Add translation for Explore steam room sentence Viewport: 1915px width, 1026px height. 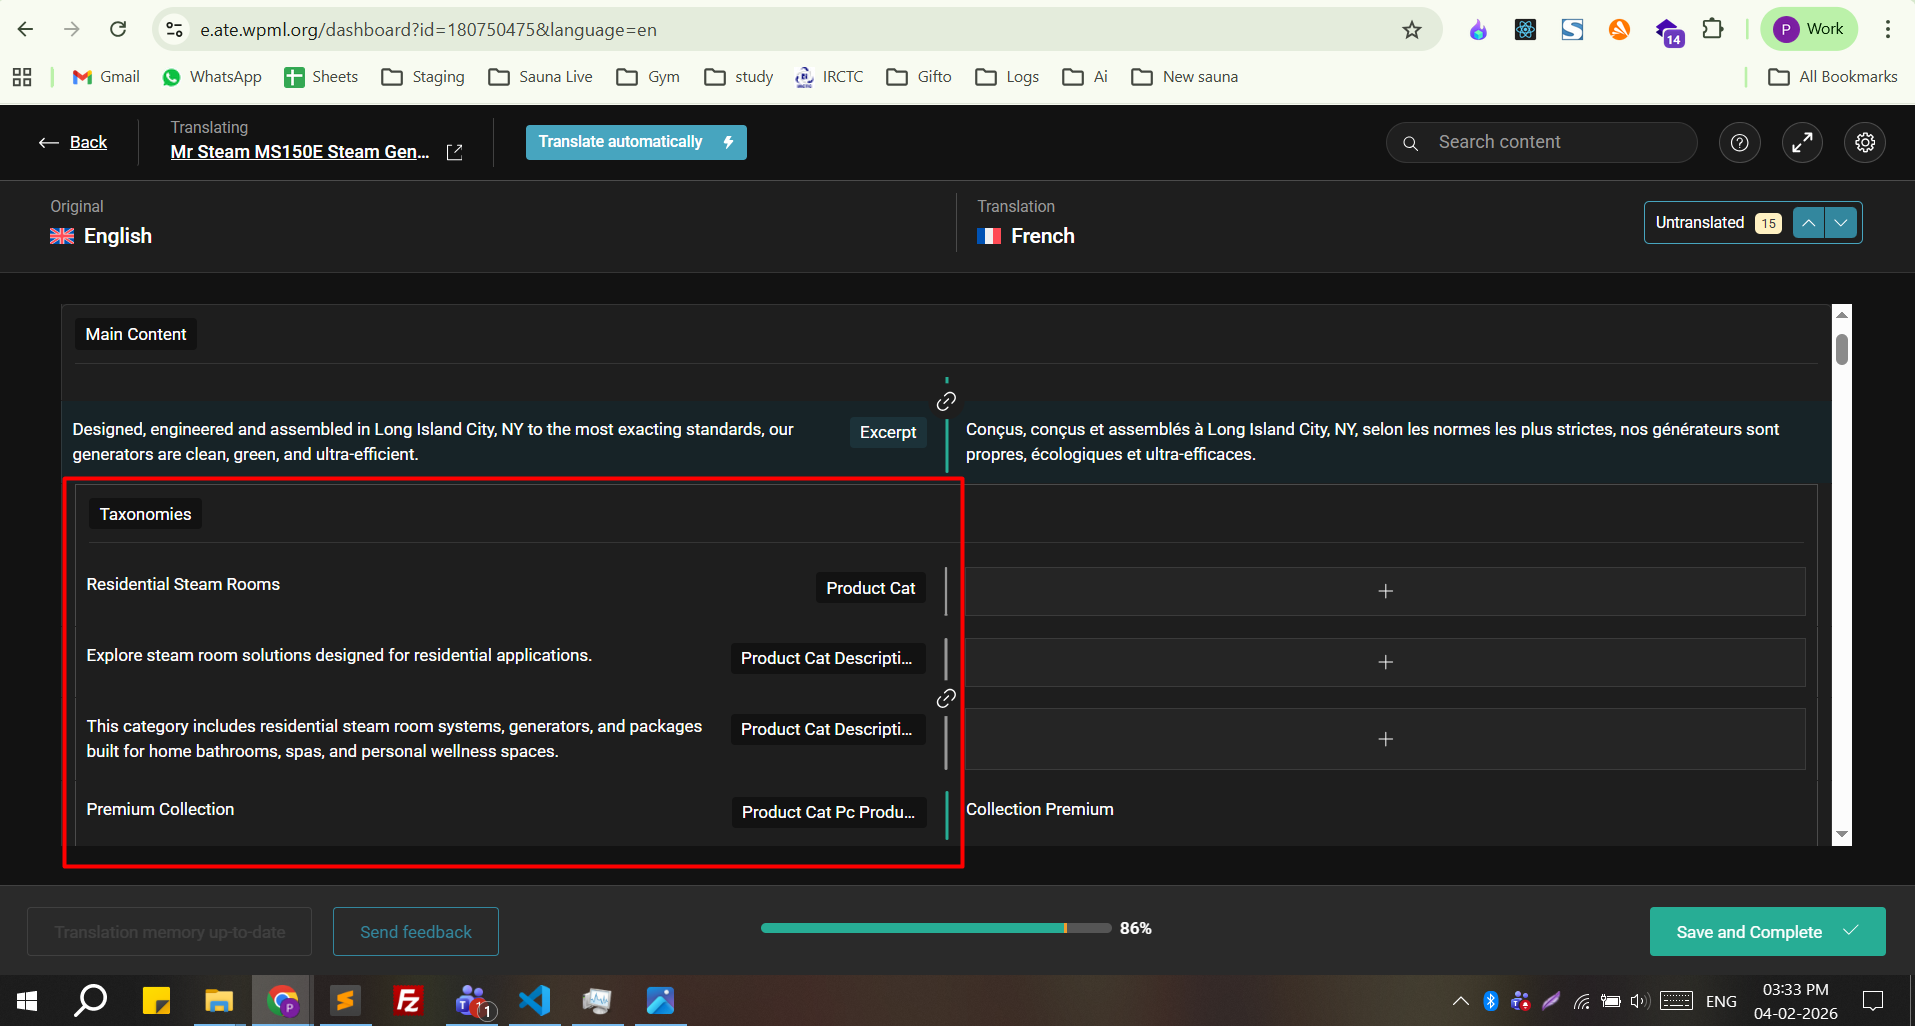[1385, 662]
